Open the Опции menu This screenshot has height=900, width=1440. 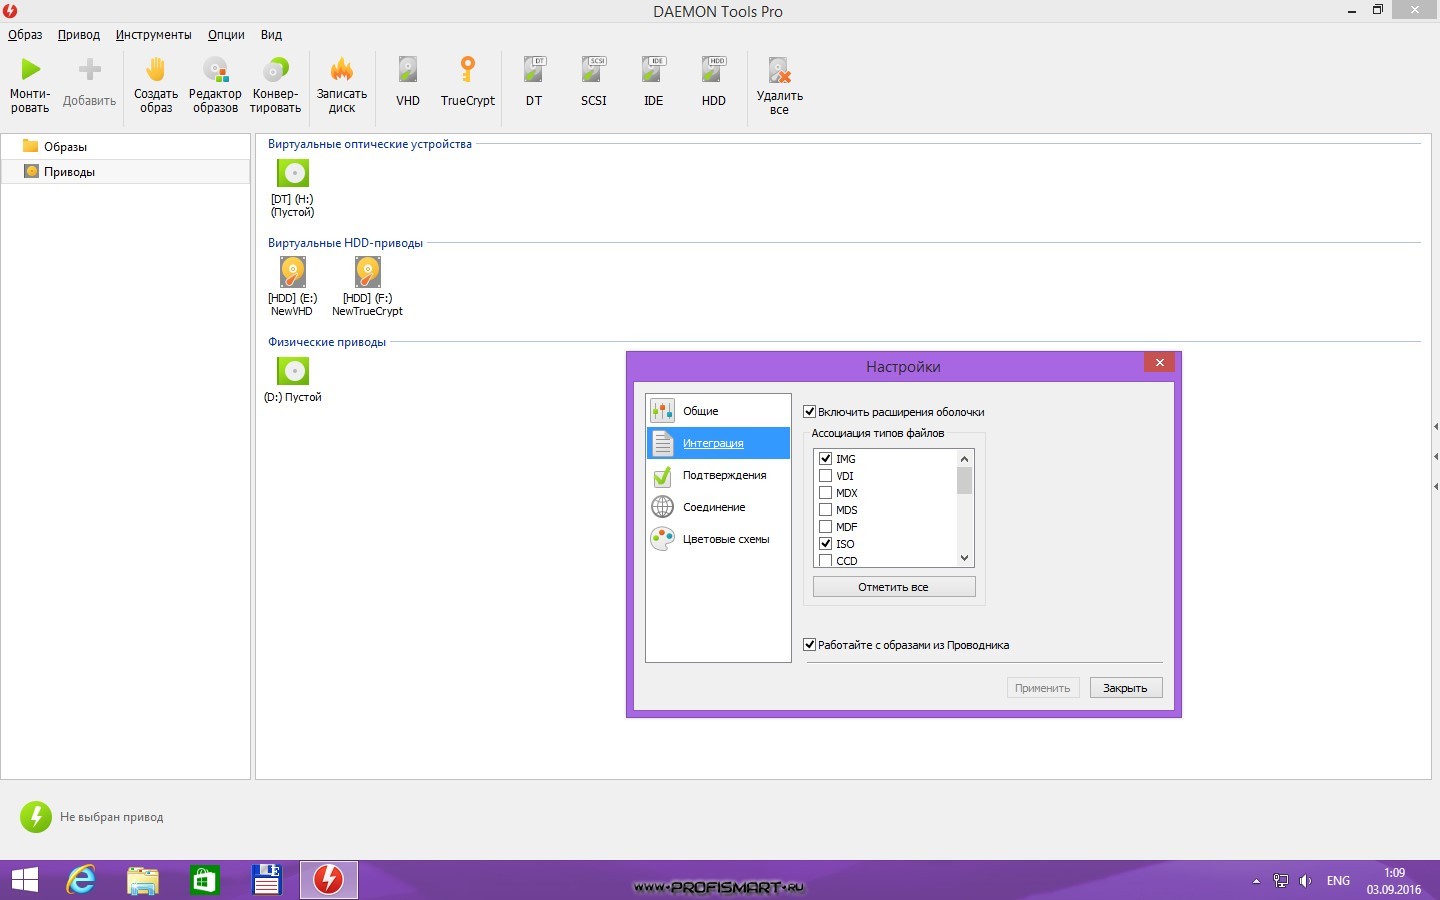click(226, 34)
